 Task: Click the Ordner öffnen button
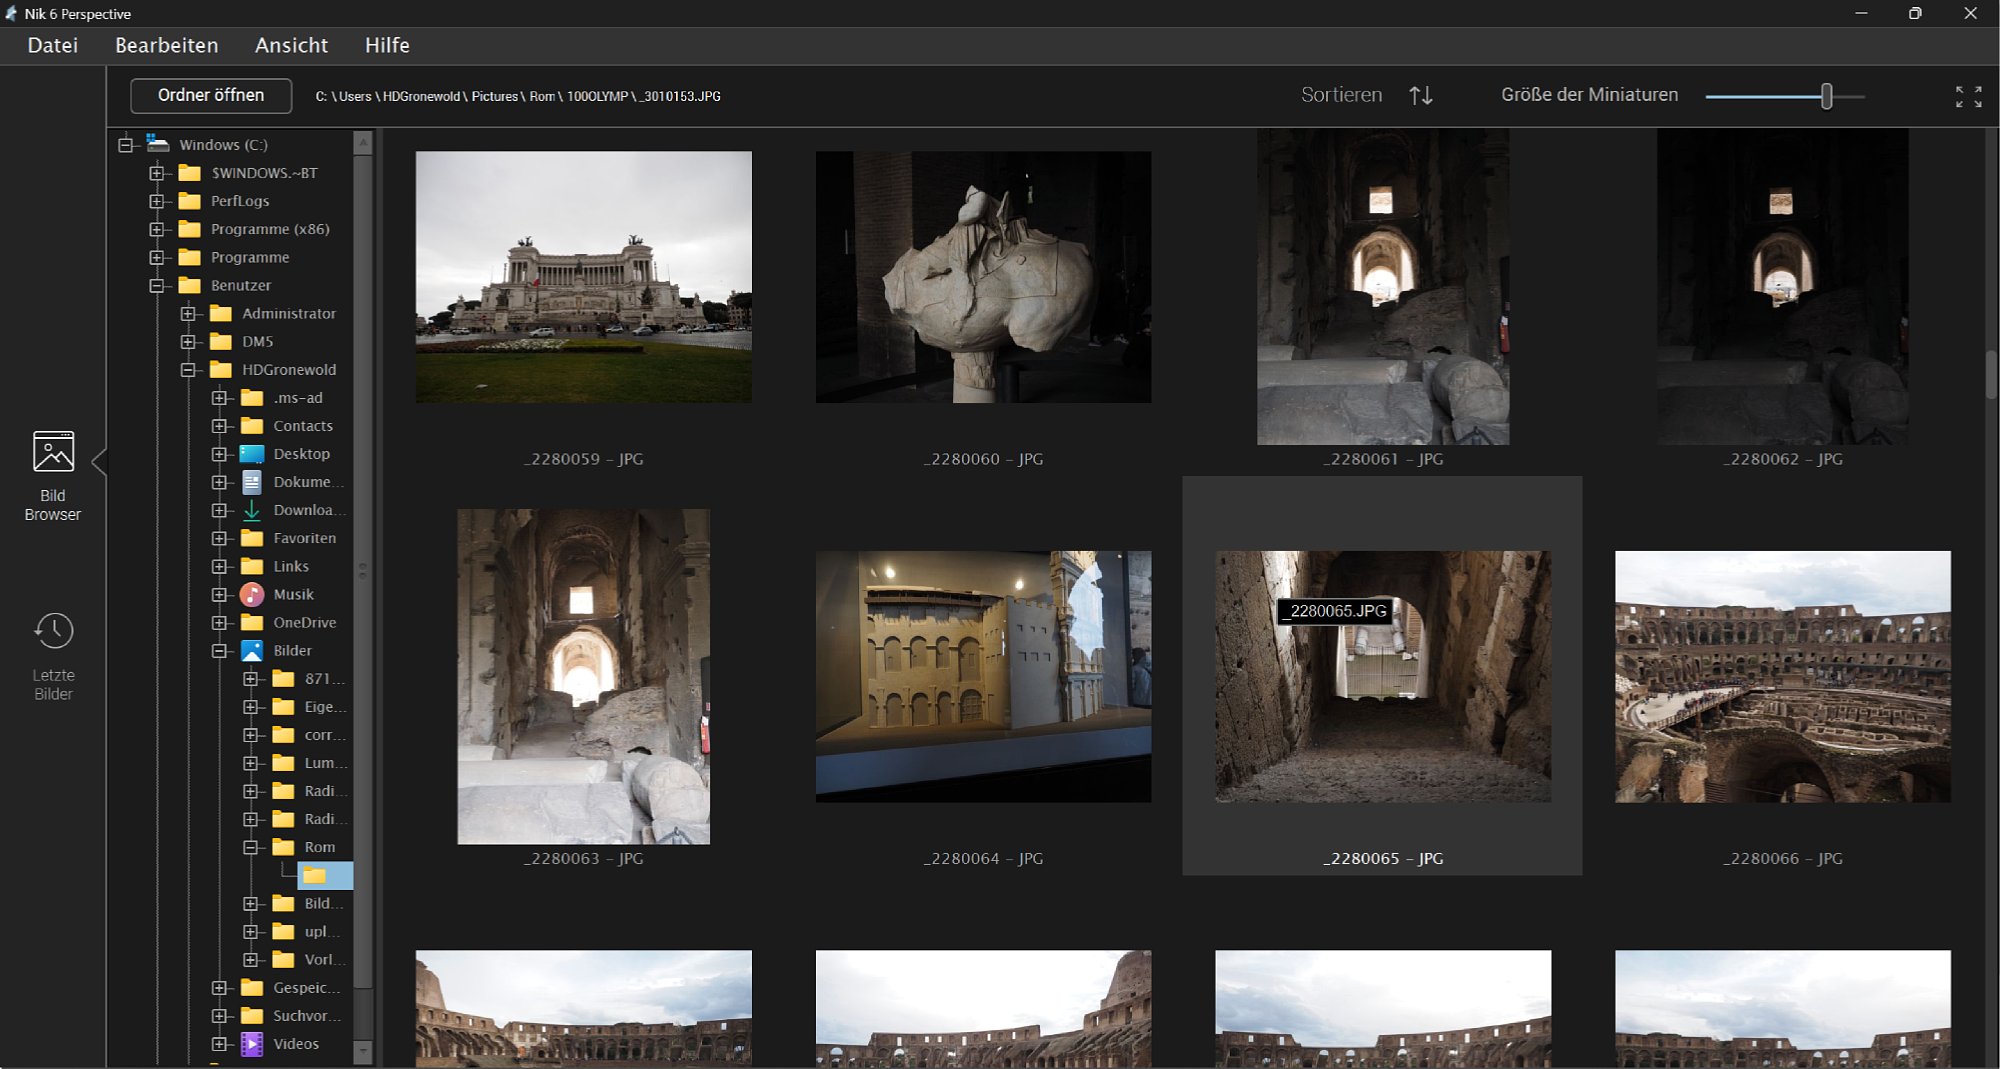[211, 95]
